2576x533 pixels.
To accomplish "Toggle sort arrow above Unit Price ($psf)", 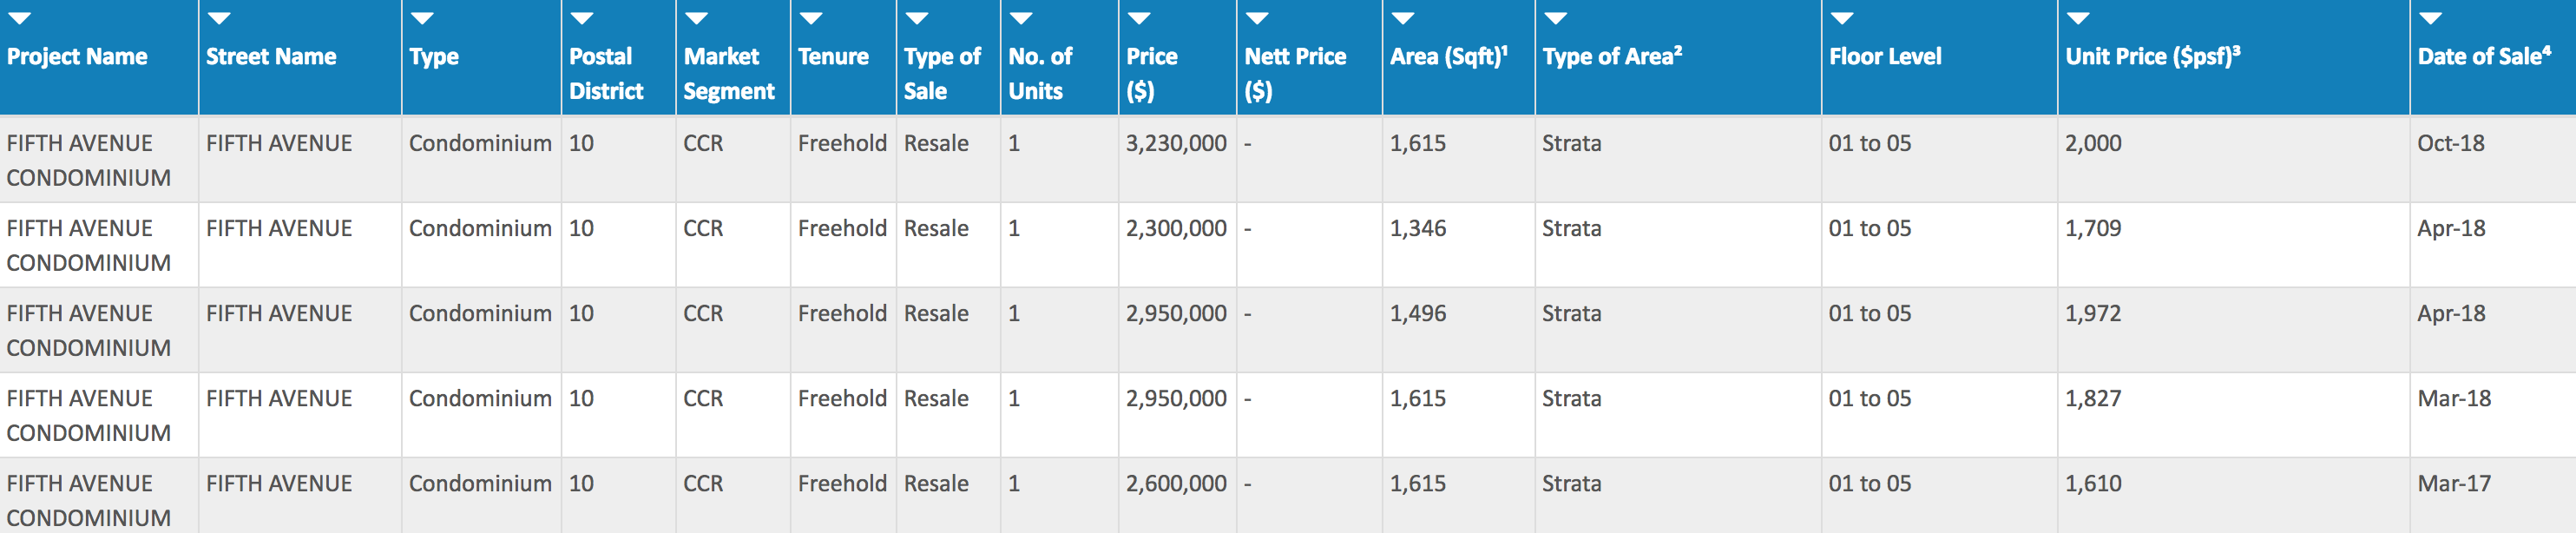I will tap(2078, 18).
